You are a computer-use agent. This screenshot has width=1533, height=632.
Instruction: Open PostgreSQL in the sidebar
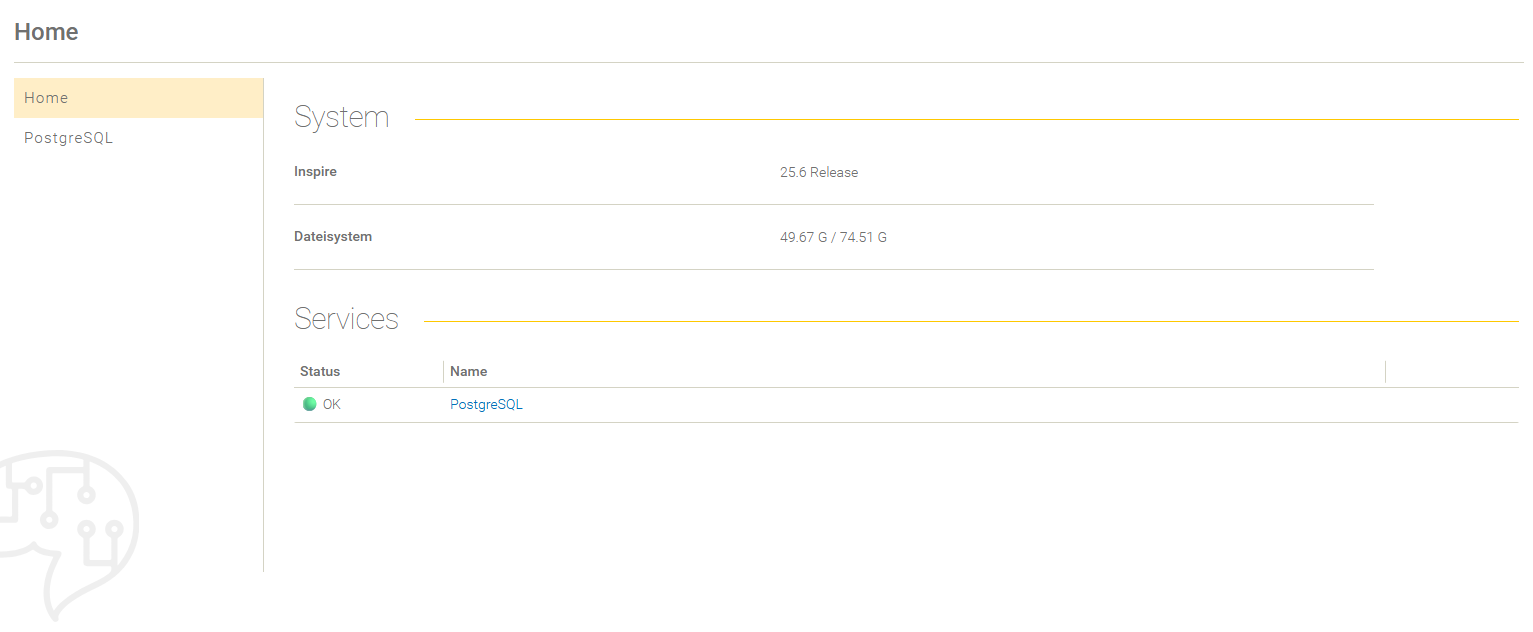click(x=138, y=138)
